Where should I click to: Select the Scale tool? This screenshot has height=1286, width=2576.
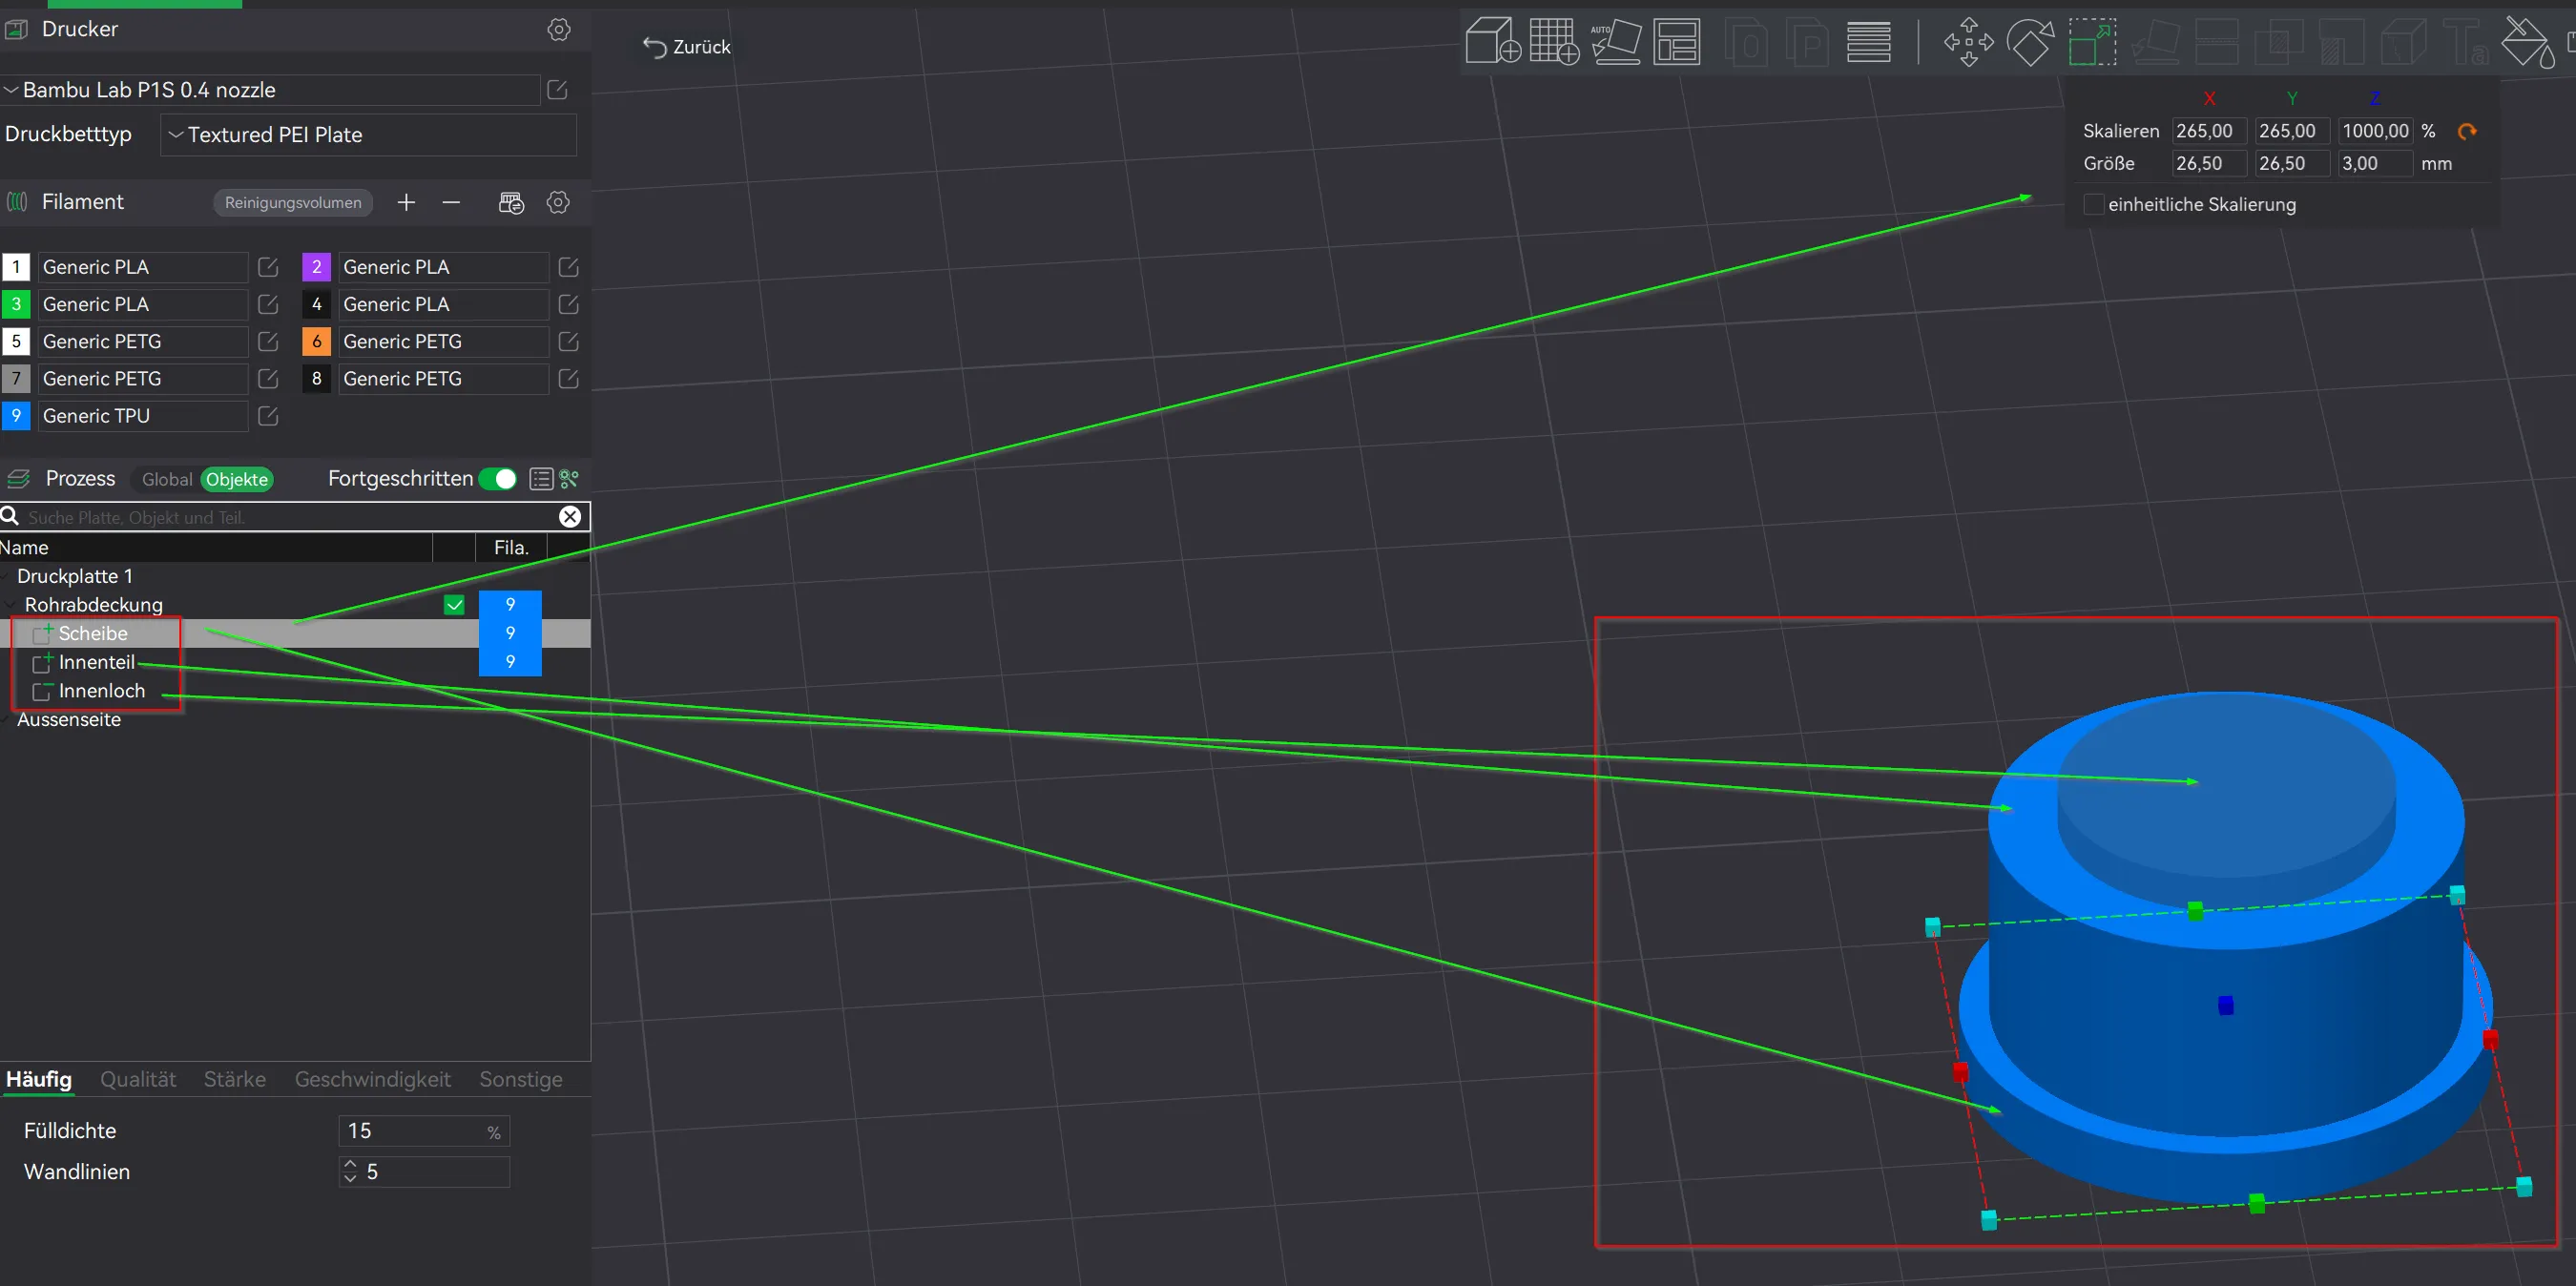(x=2092, y=42)
